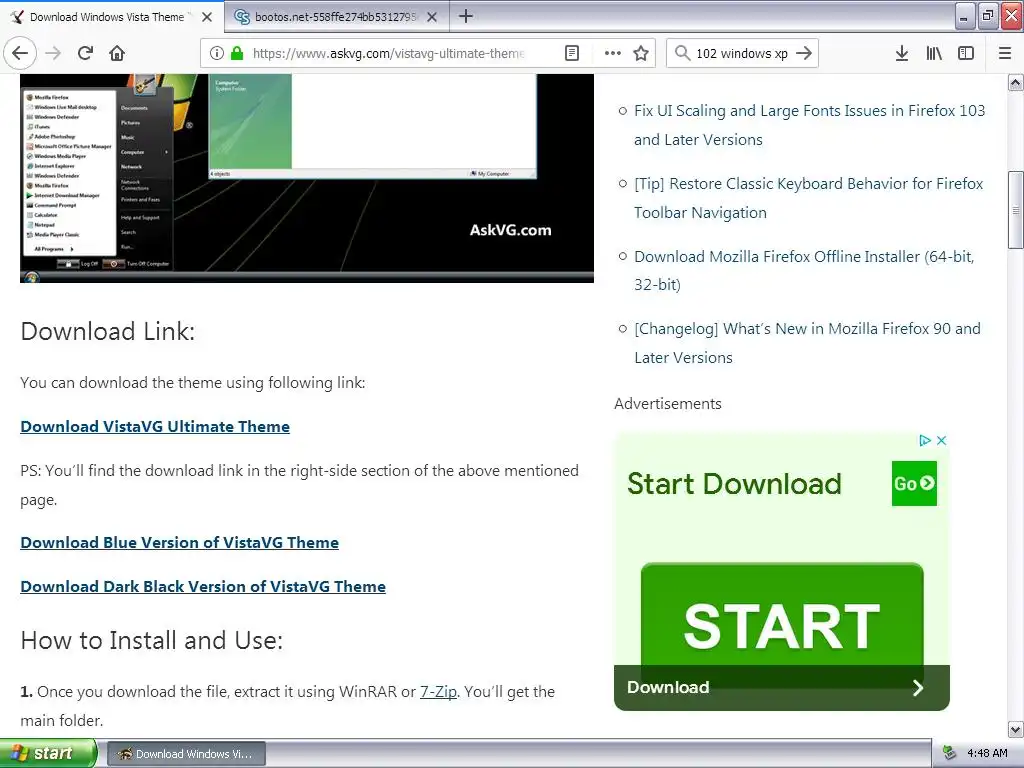Open Fix UI Scaling and Large Fonts article
Viewport: 1024px width, 768px height.
(809, 125)
